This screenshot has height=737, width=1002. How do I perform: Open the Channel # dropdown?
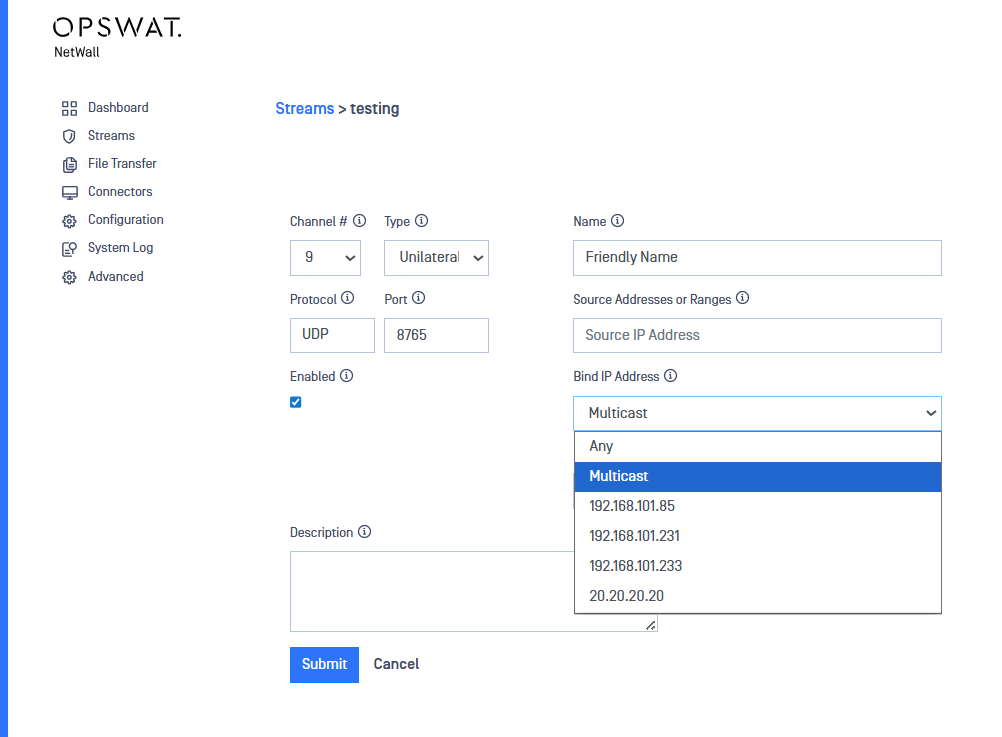[x=325, y=257]
